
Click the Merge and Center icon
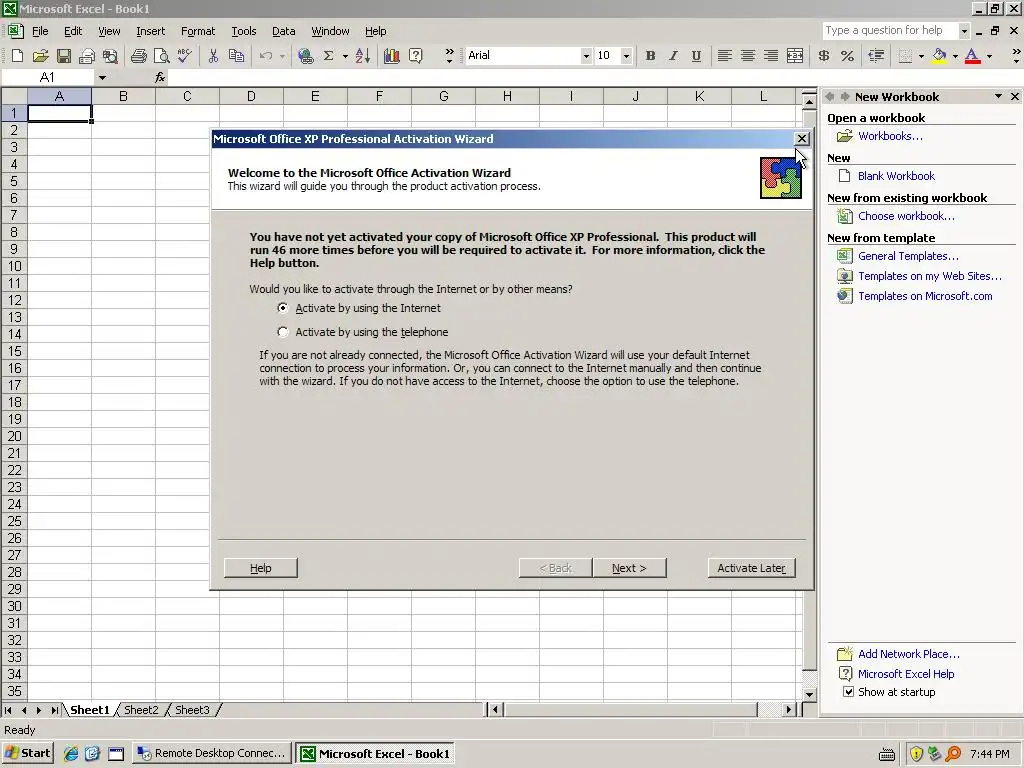point(795,56)
